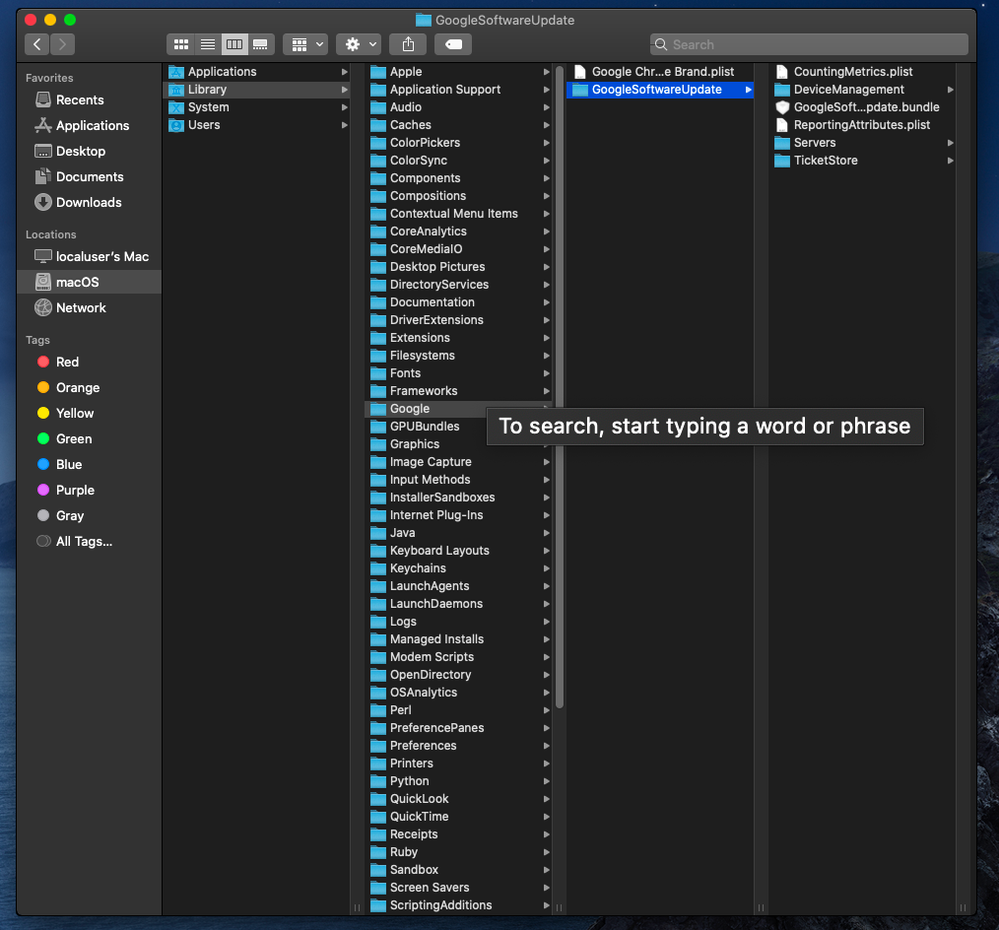
Task: Filter by the Gray tag
Action: 89,515
